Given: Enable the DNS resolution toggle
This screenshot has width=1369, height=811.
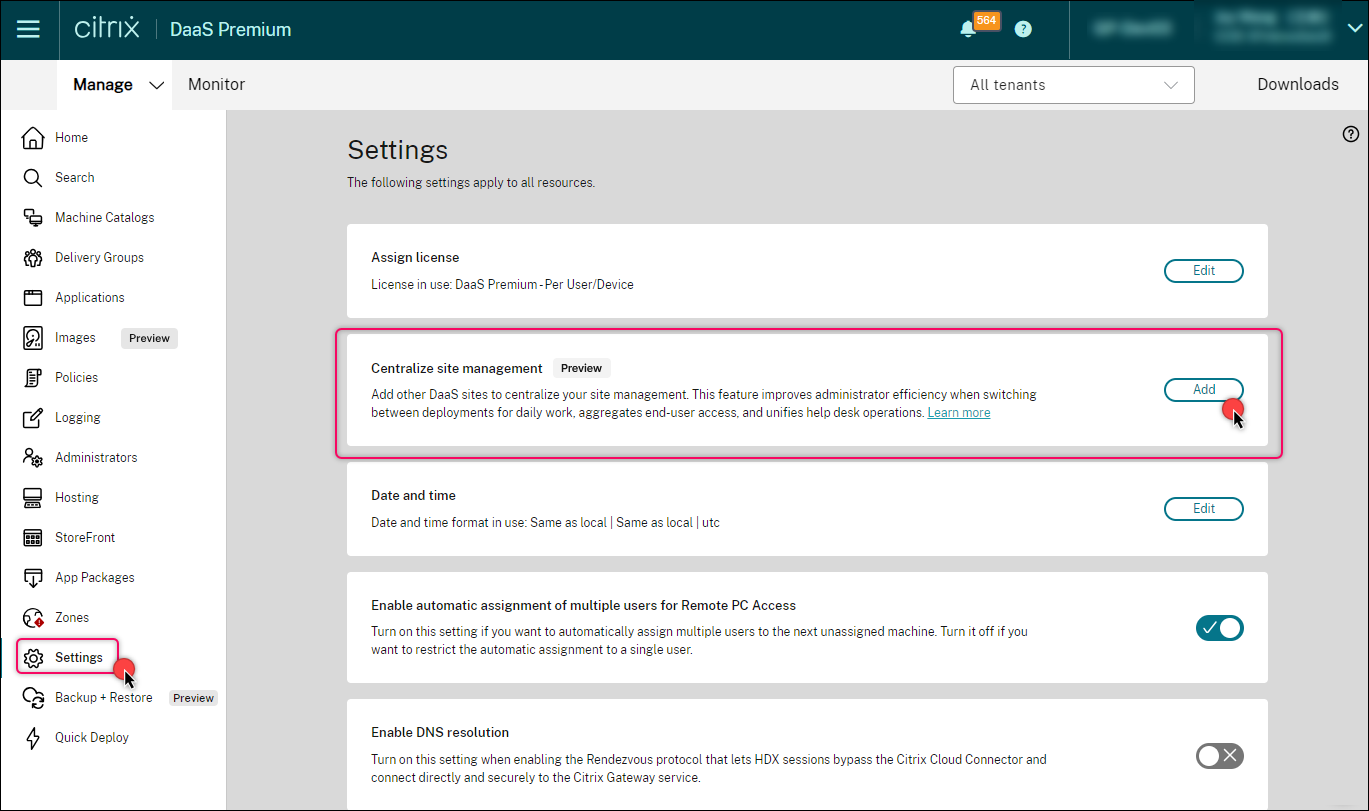Looking at the screenshot, I should click(1219, 755).
